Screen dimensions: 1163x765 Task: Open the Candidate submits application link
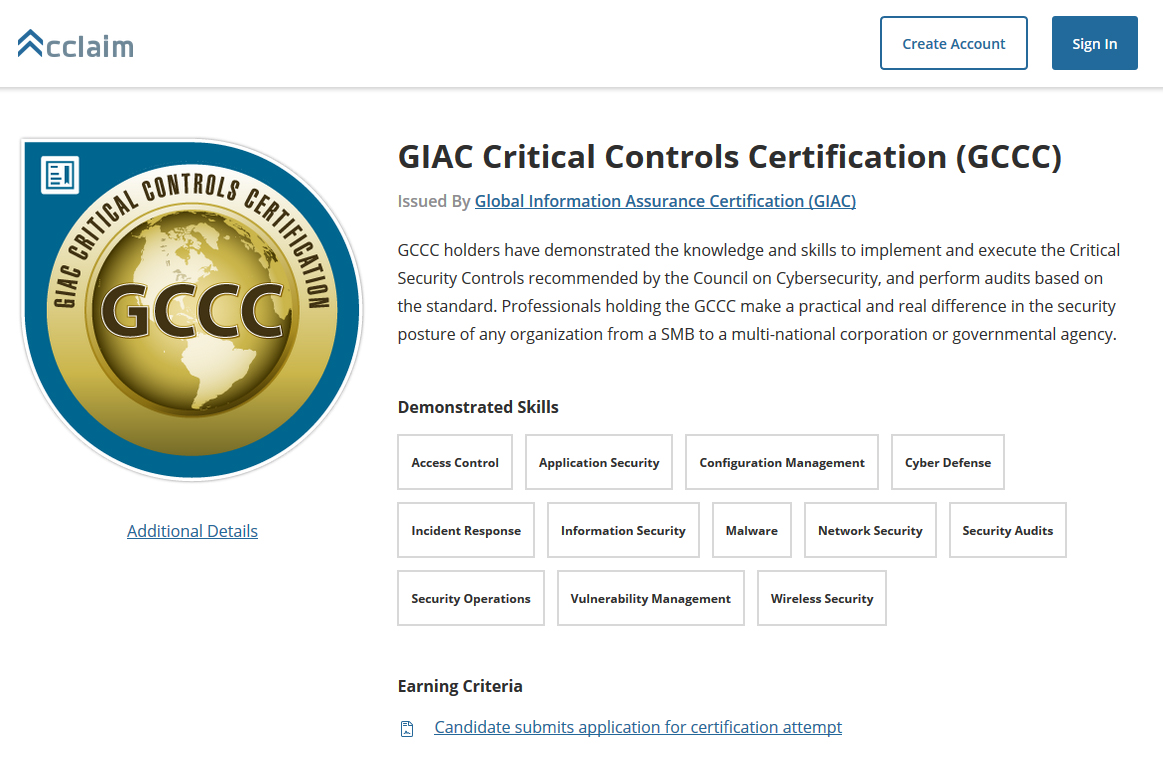[x=638, y=727]
